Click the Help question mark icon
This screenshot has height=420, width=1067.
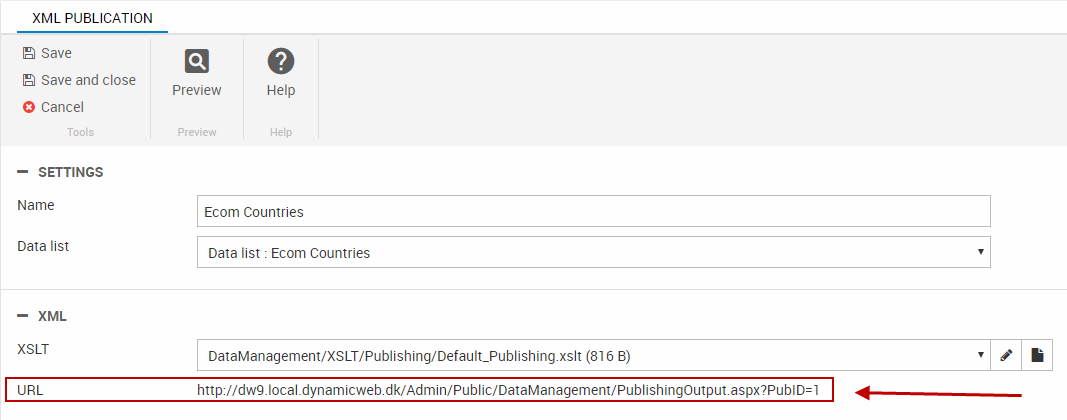281,61
